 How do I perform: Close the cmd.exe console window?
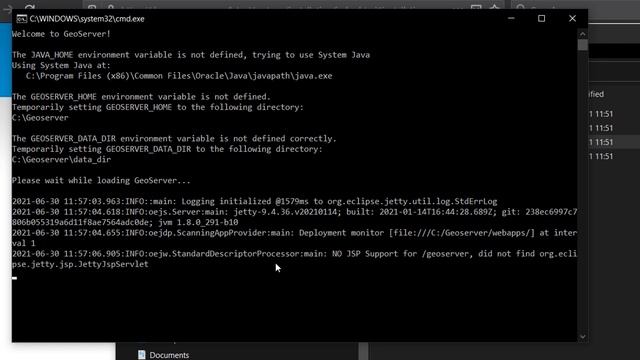[572, 18]
